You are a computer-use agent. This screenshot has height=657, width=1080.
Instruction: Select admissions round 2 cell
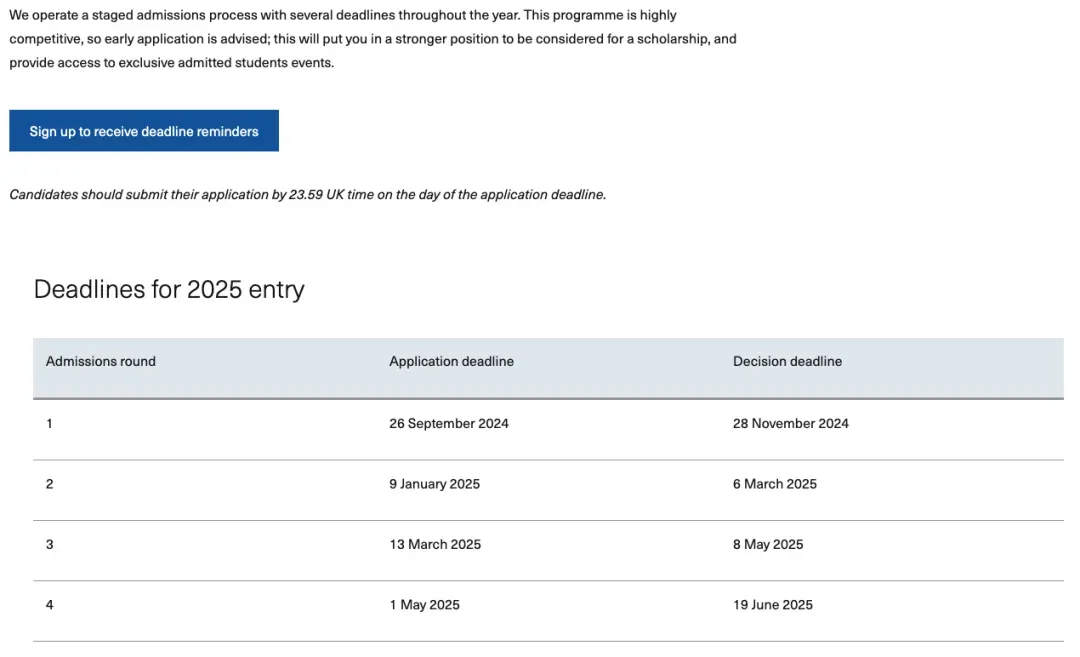pos(50,484)
